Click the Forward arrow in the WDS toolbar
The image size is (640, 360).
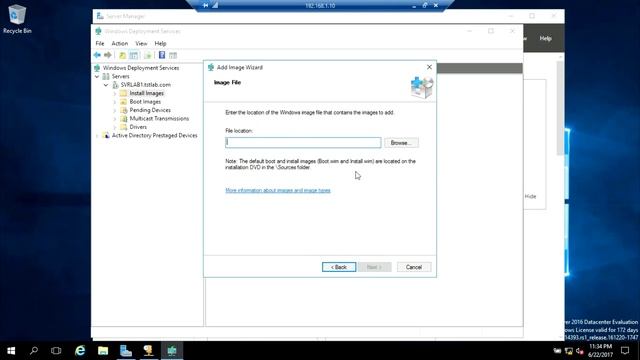108,55
